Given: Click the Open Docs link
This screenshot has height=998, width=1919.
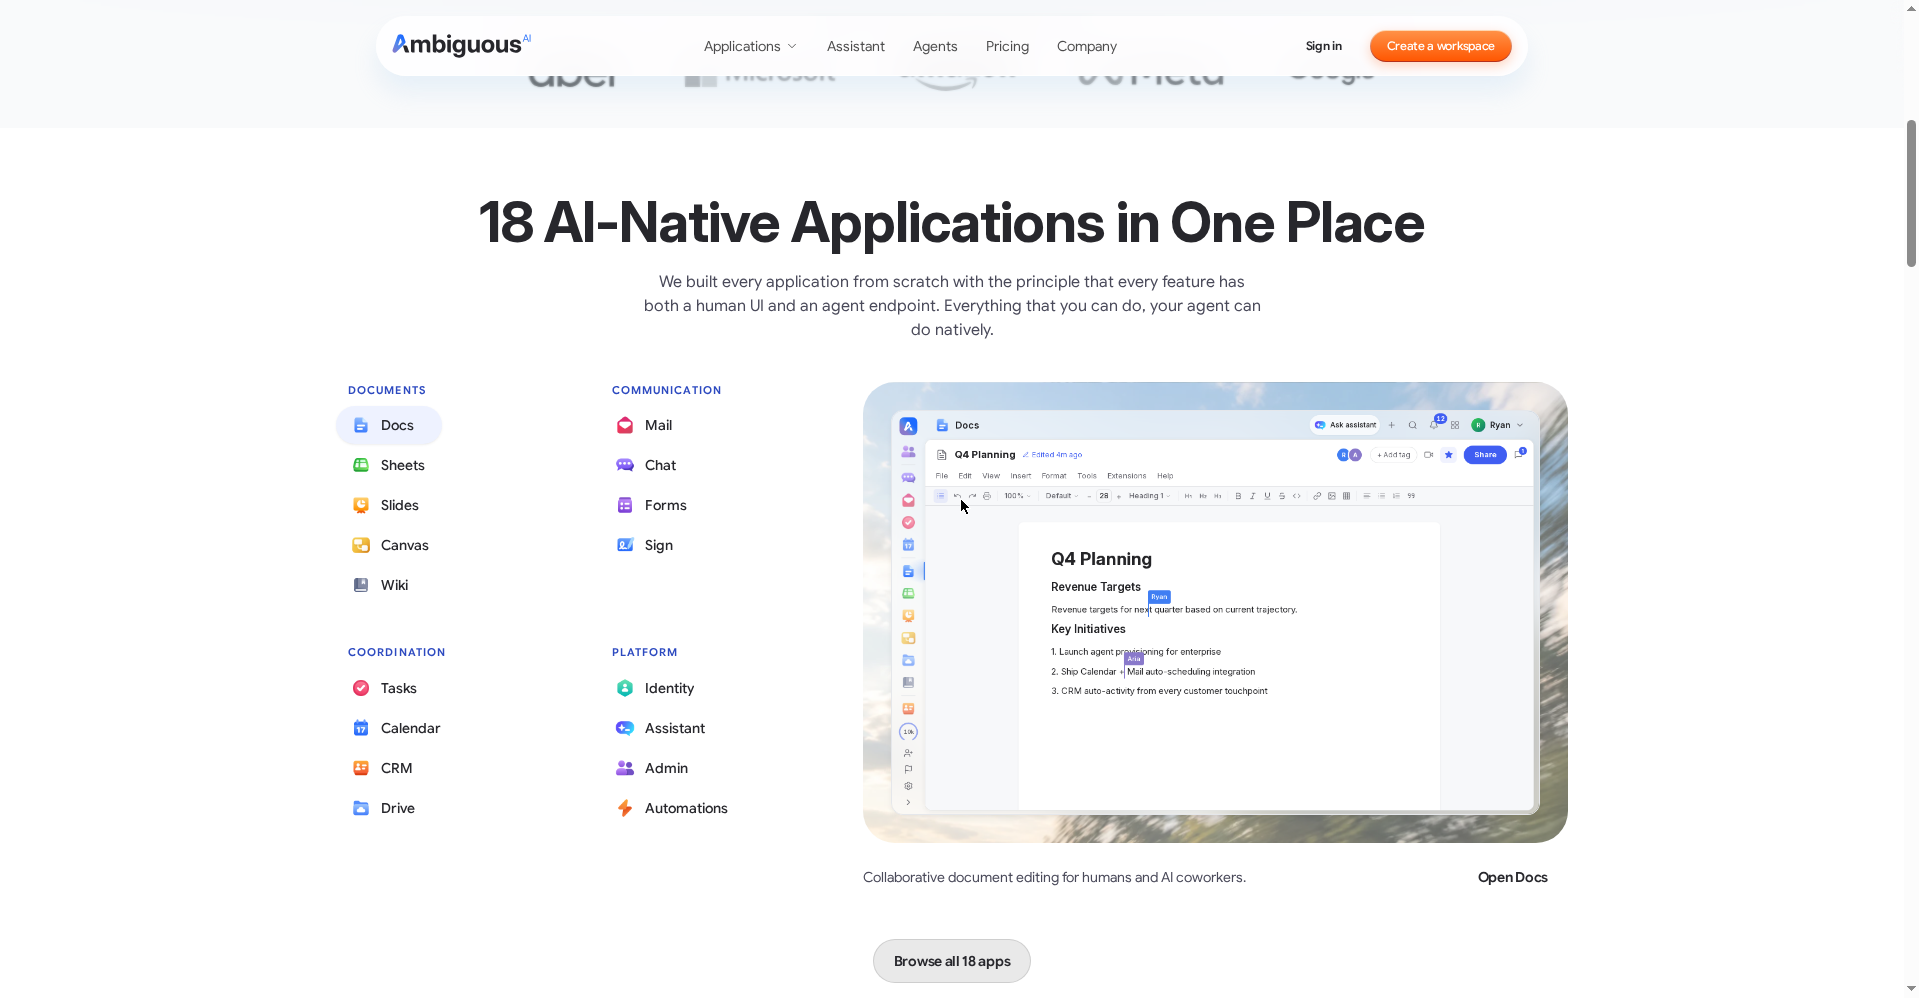Looking at the screenshot, I should (x=1512, y=877).
